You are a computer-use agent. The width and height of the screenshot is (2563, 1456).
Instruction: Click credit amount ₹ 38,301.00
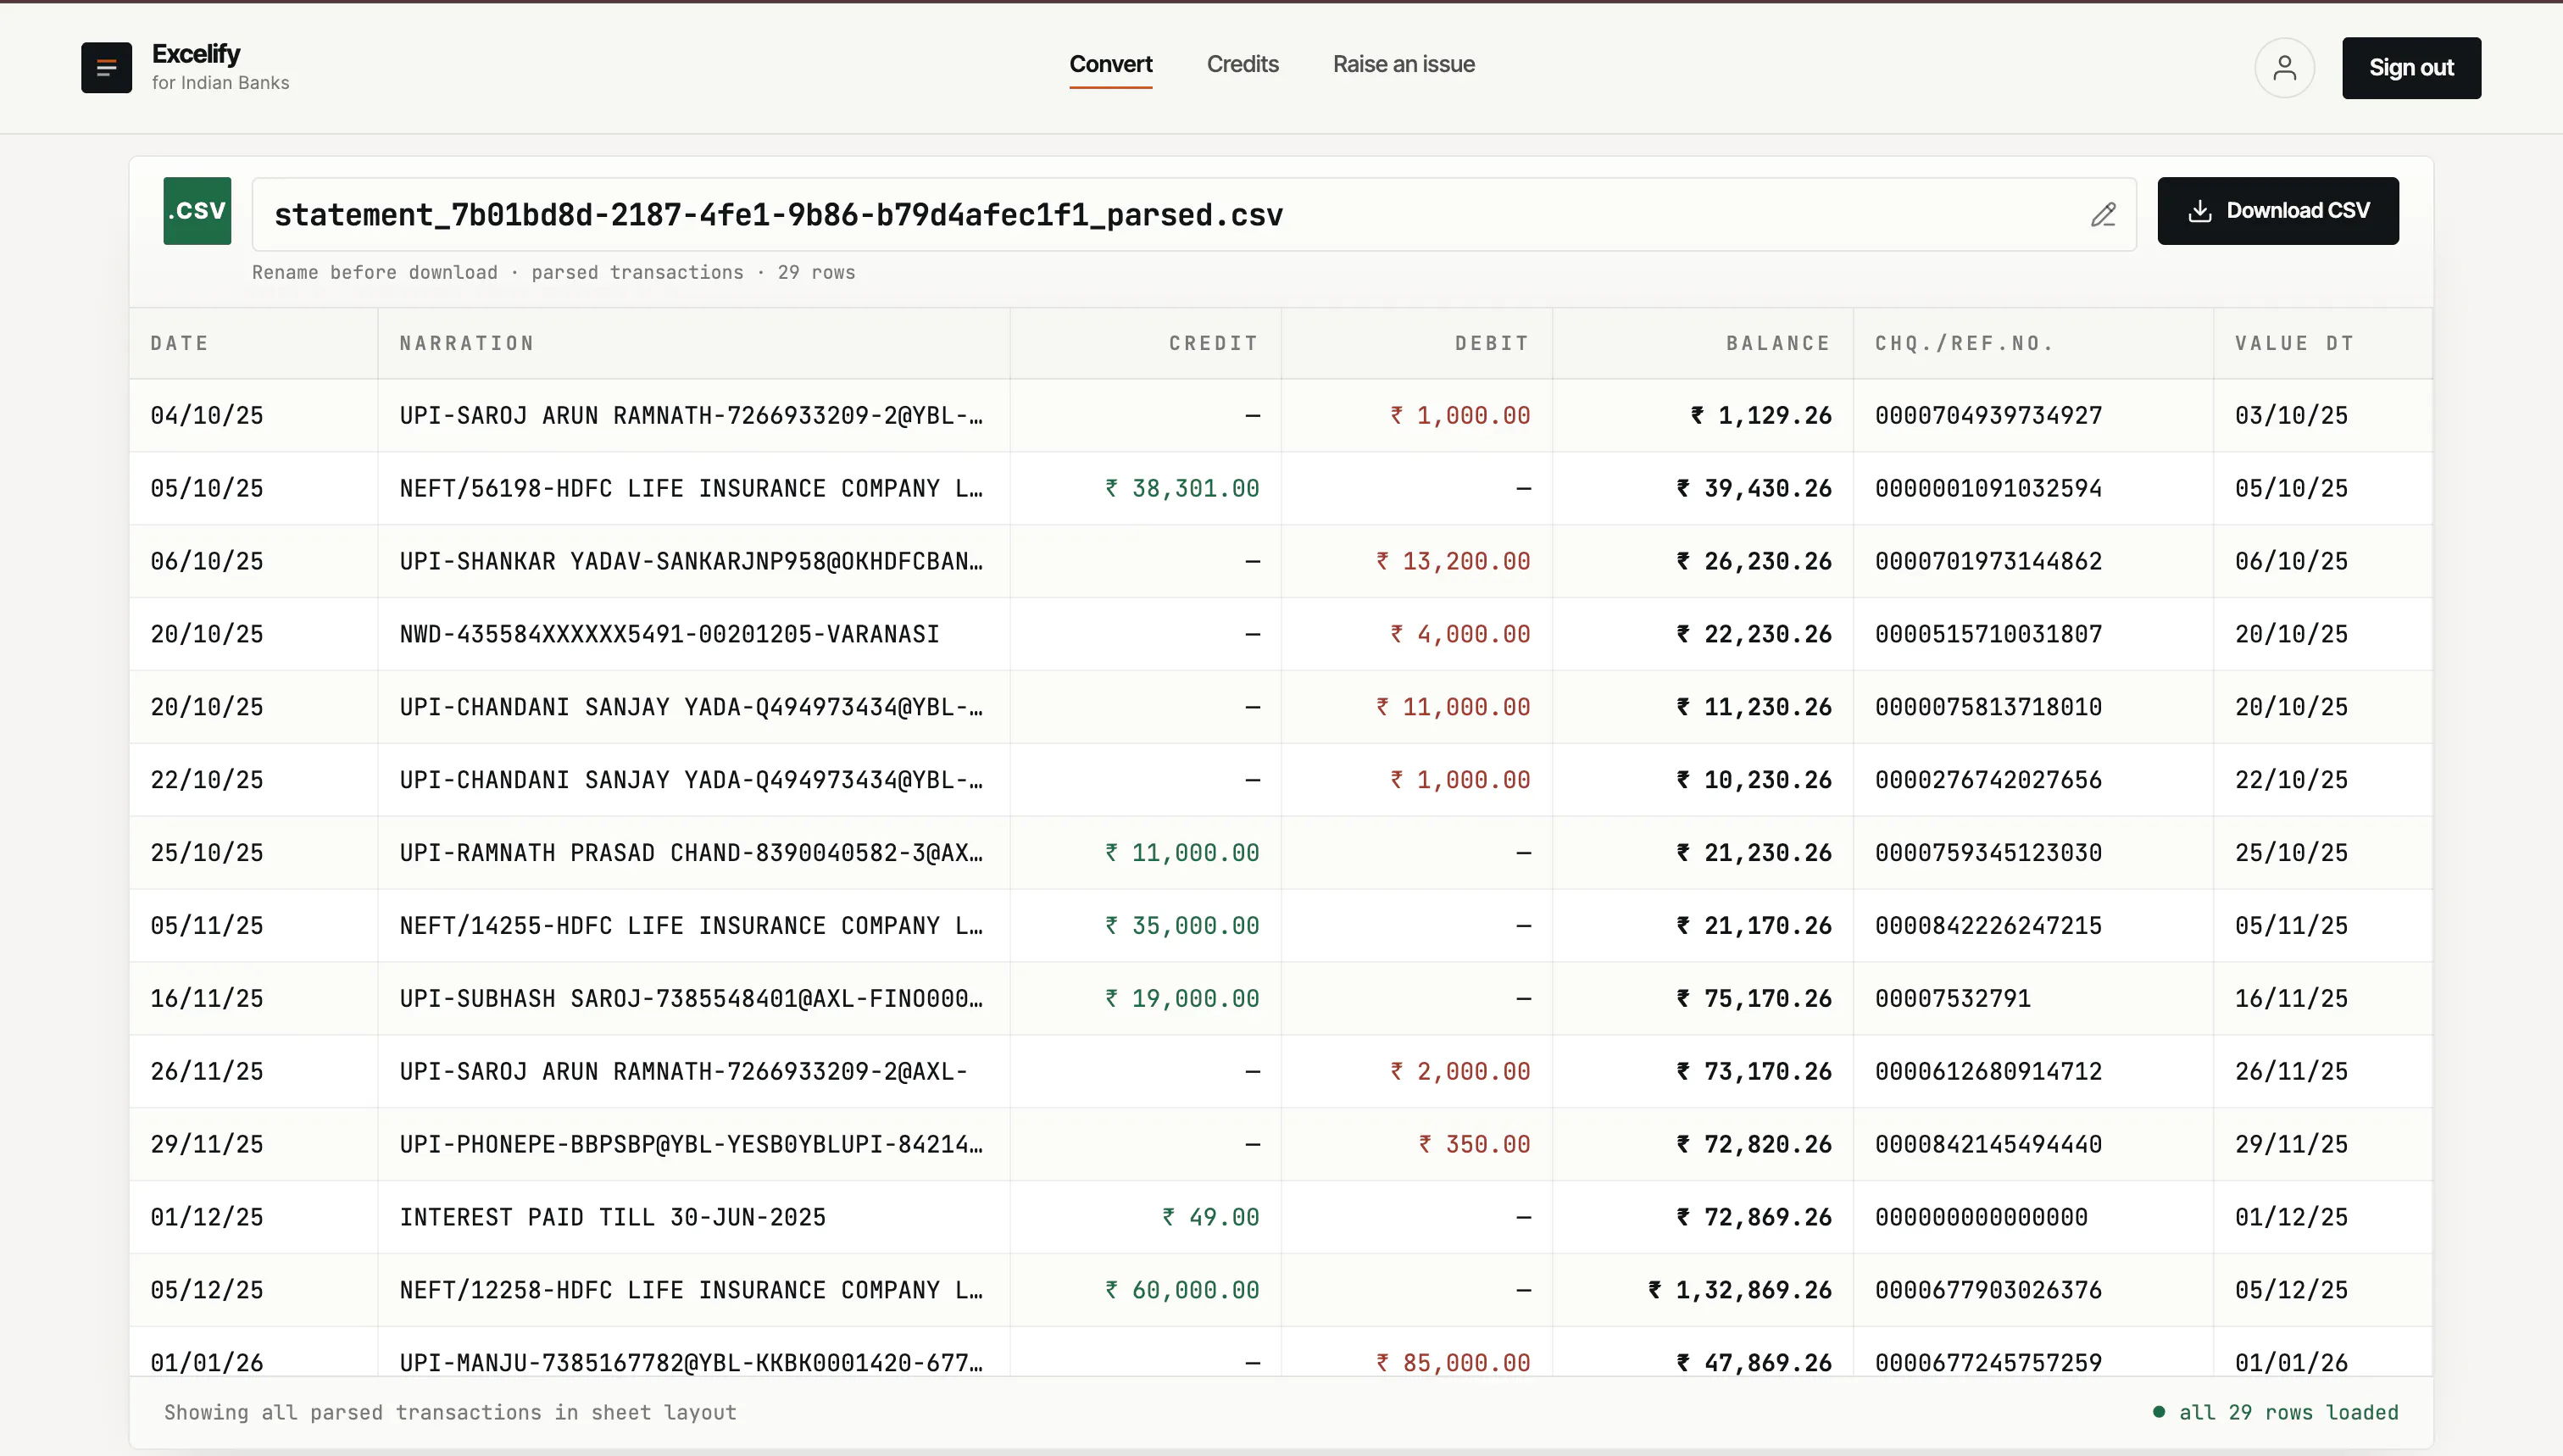tap(1182, 488)
